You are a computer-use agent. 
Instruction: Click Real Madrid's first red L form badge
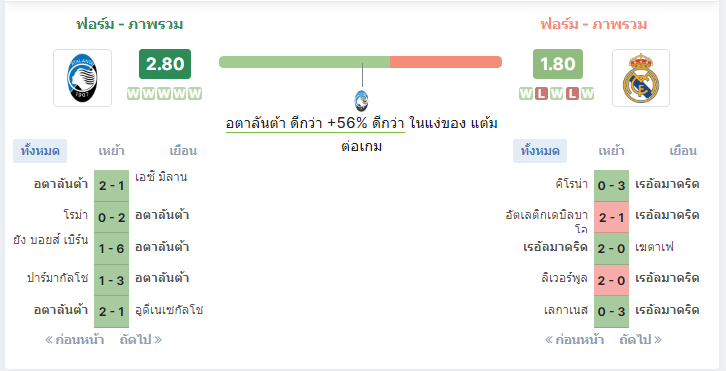(x=541, y=94)
